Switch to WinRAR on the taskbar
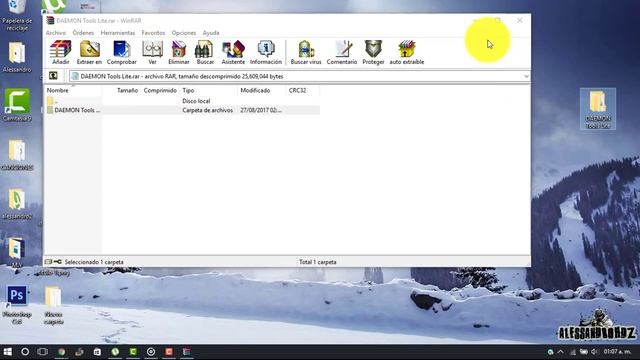Viewport: 640px width, 360px height. (x=187, y=351)
